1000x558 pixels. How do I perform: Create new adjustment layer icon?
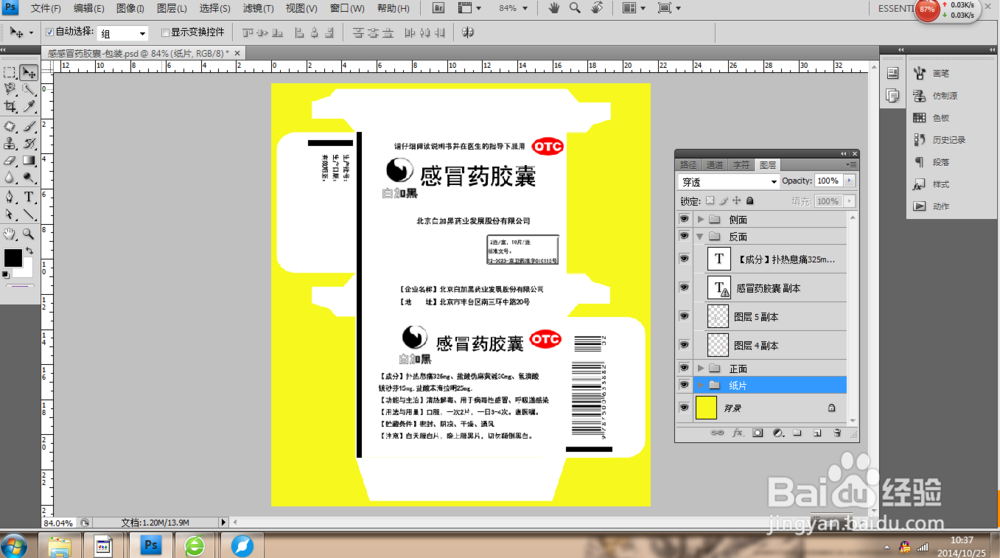pyautogui.click(x=777, y=433)
